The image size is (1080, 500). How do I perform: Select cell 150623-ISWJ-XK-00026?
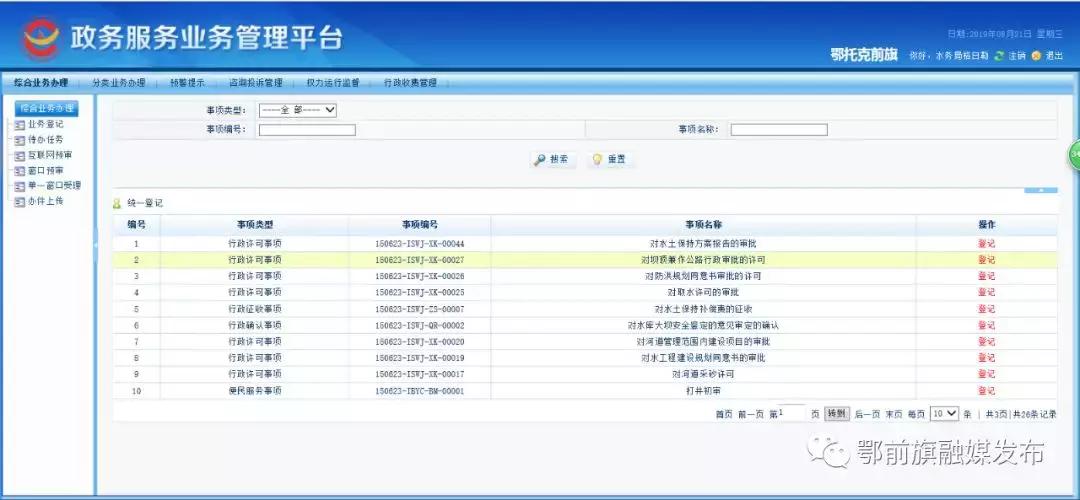click(x=419, y=276)
